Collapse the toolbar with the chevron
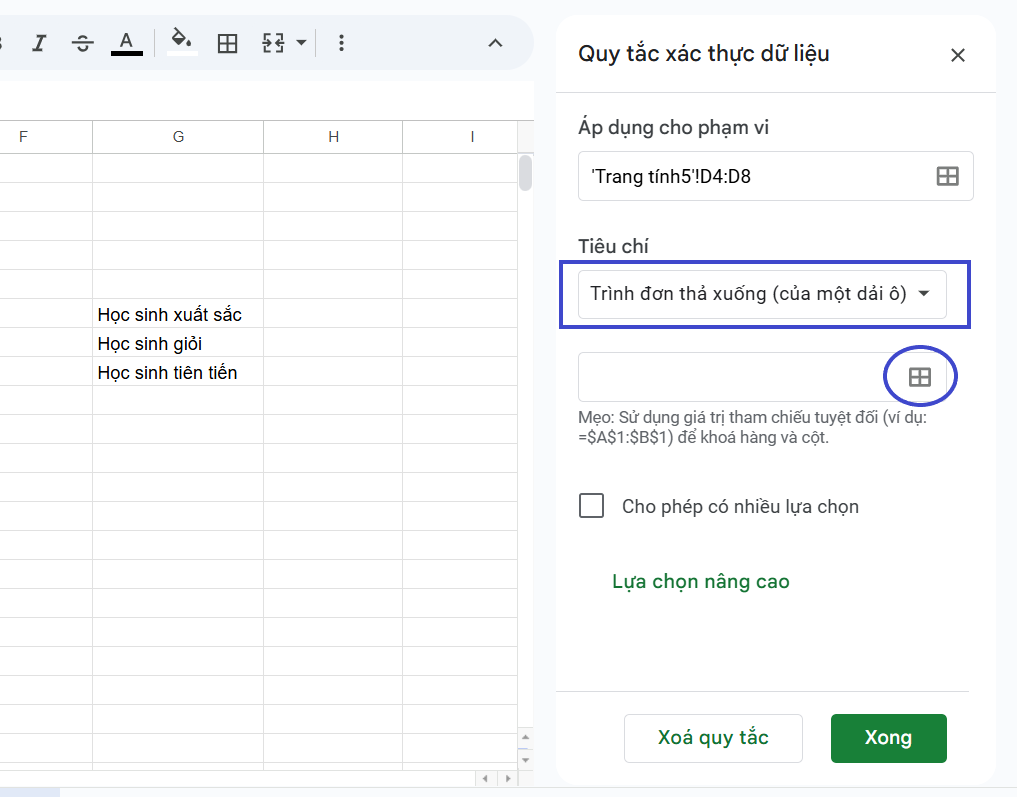 [x=495, y=43]
